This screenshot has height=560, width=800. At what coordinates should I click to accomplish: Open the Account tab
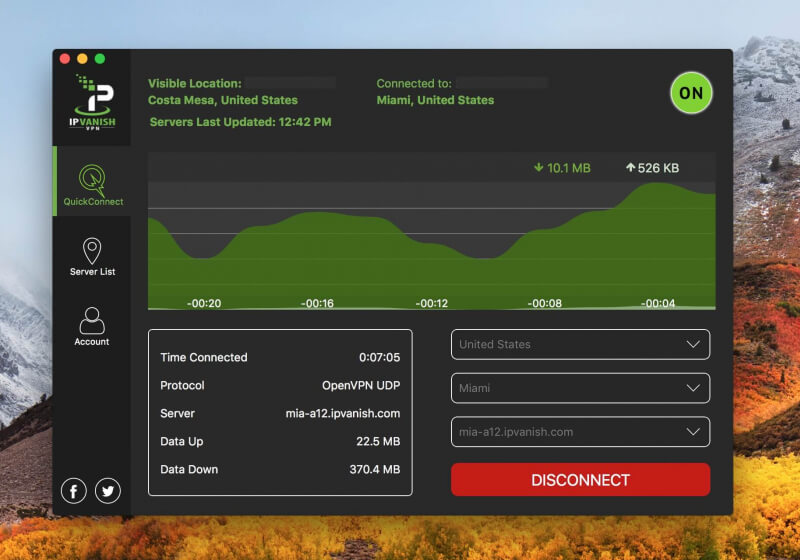point(92,326)
